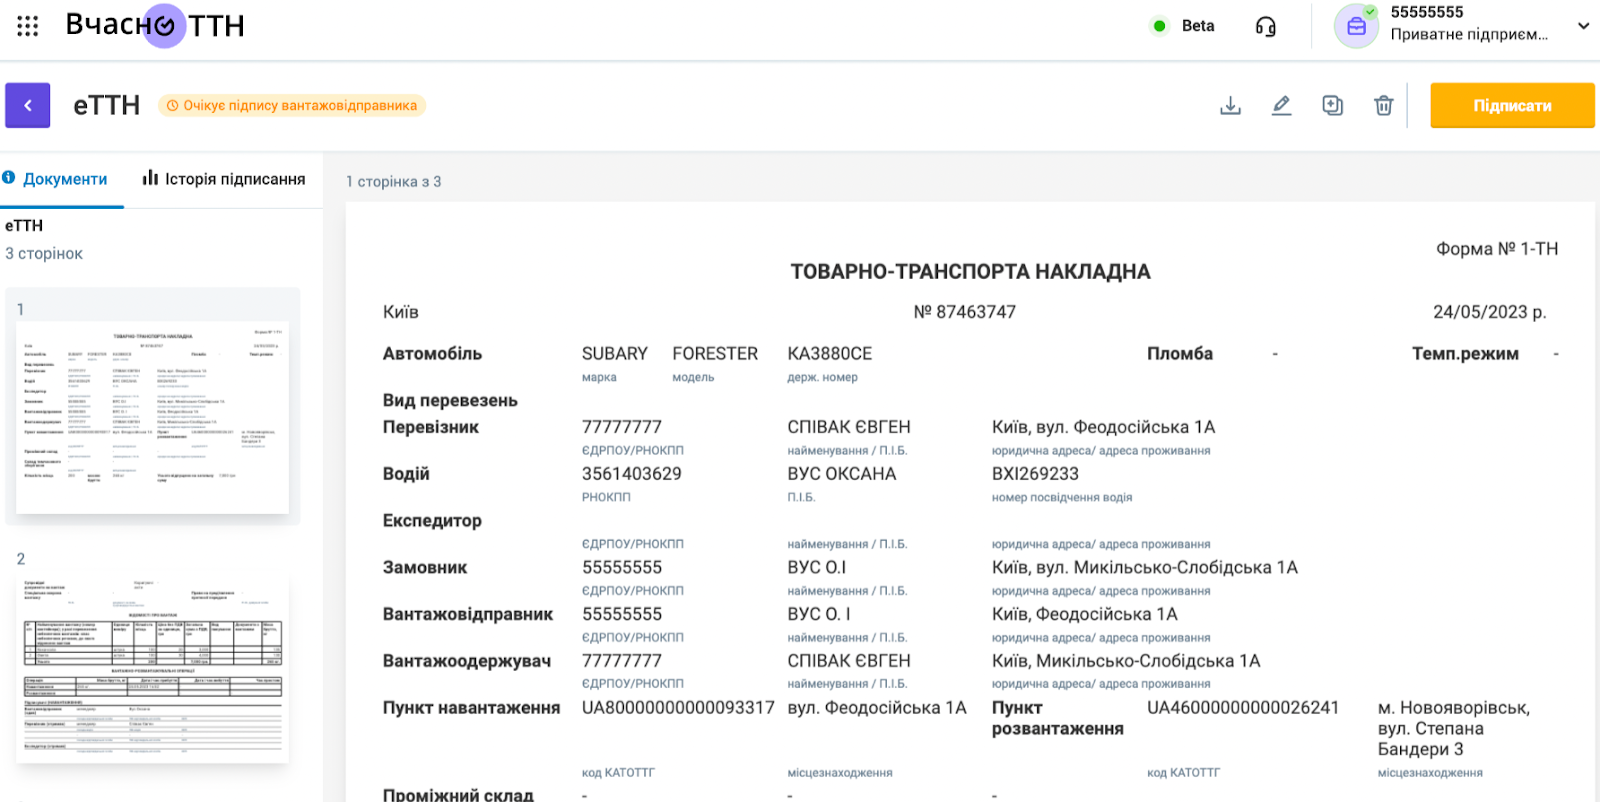
Task: Open the apps grid menu
Action: [x=28, y=26]
